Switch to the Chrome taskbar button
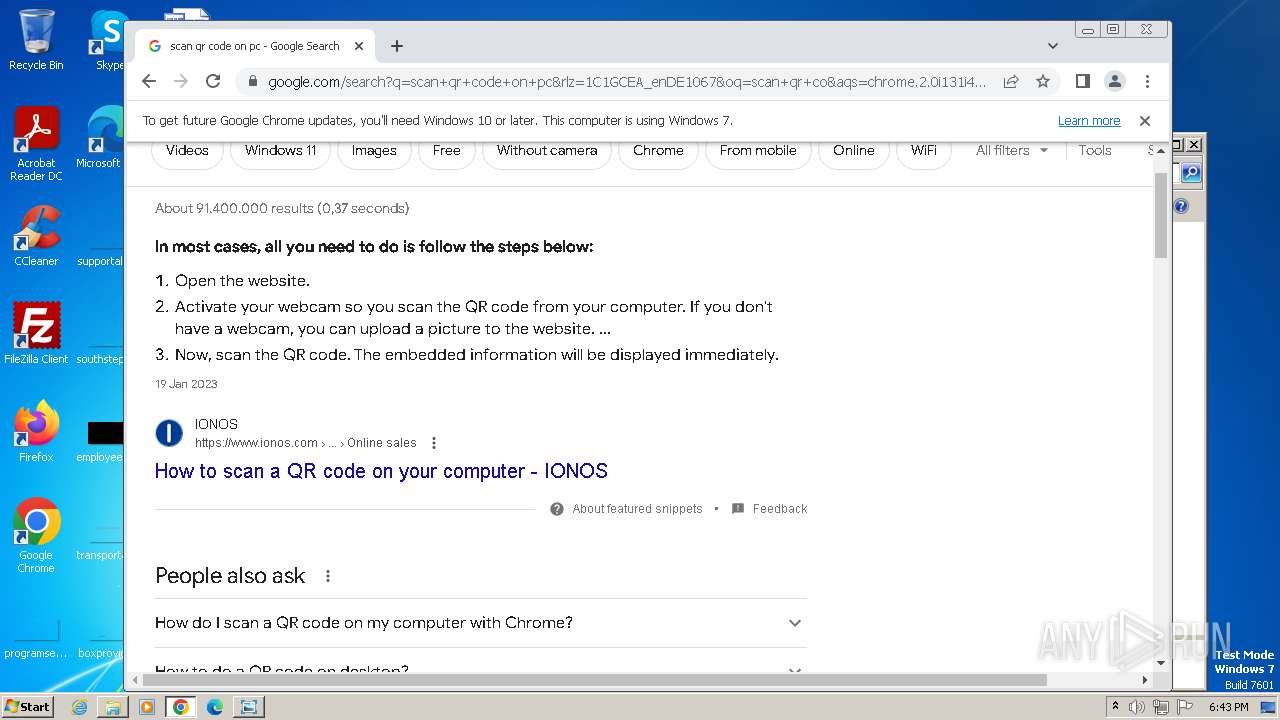This screenshot has width=1280, height=720. pos(181,707)
